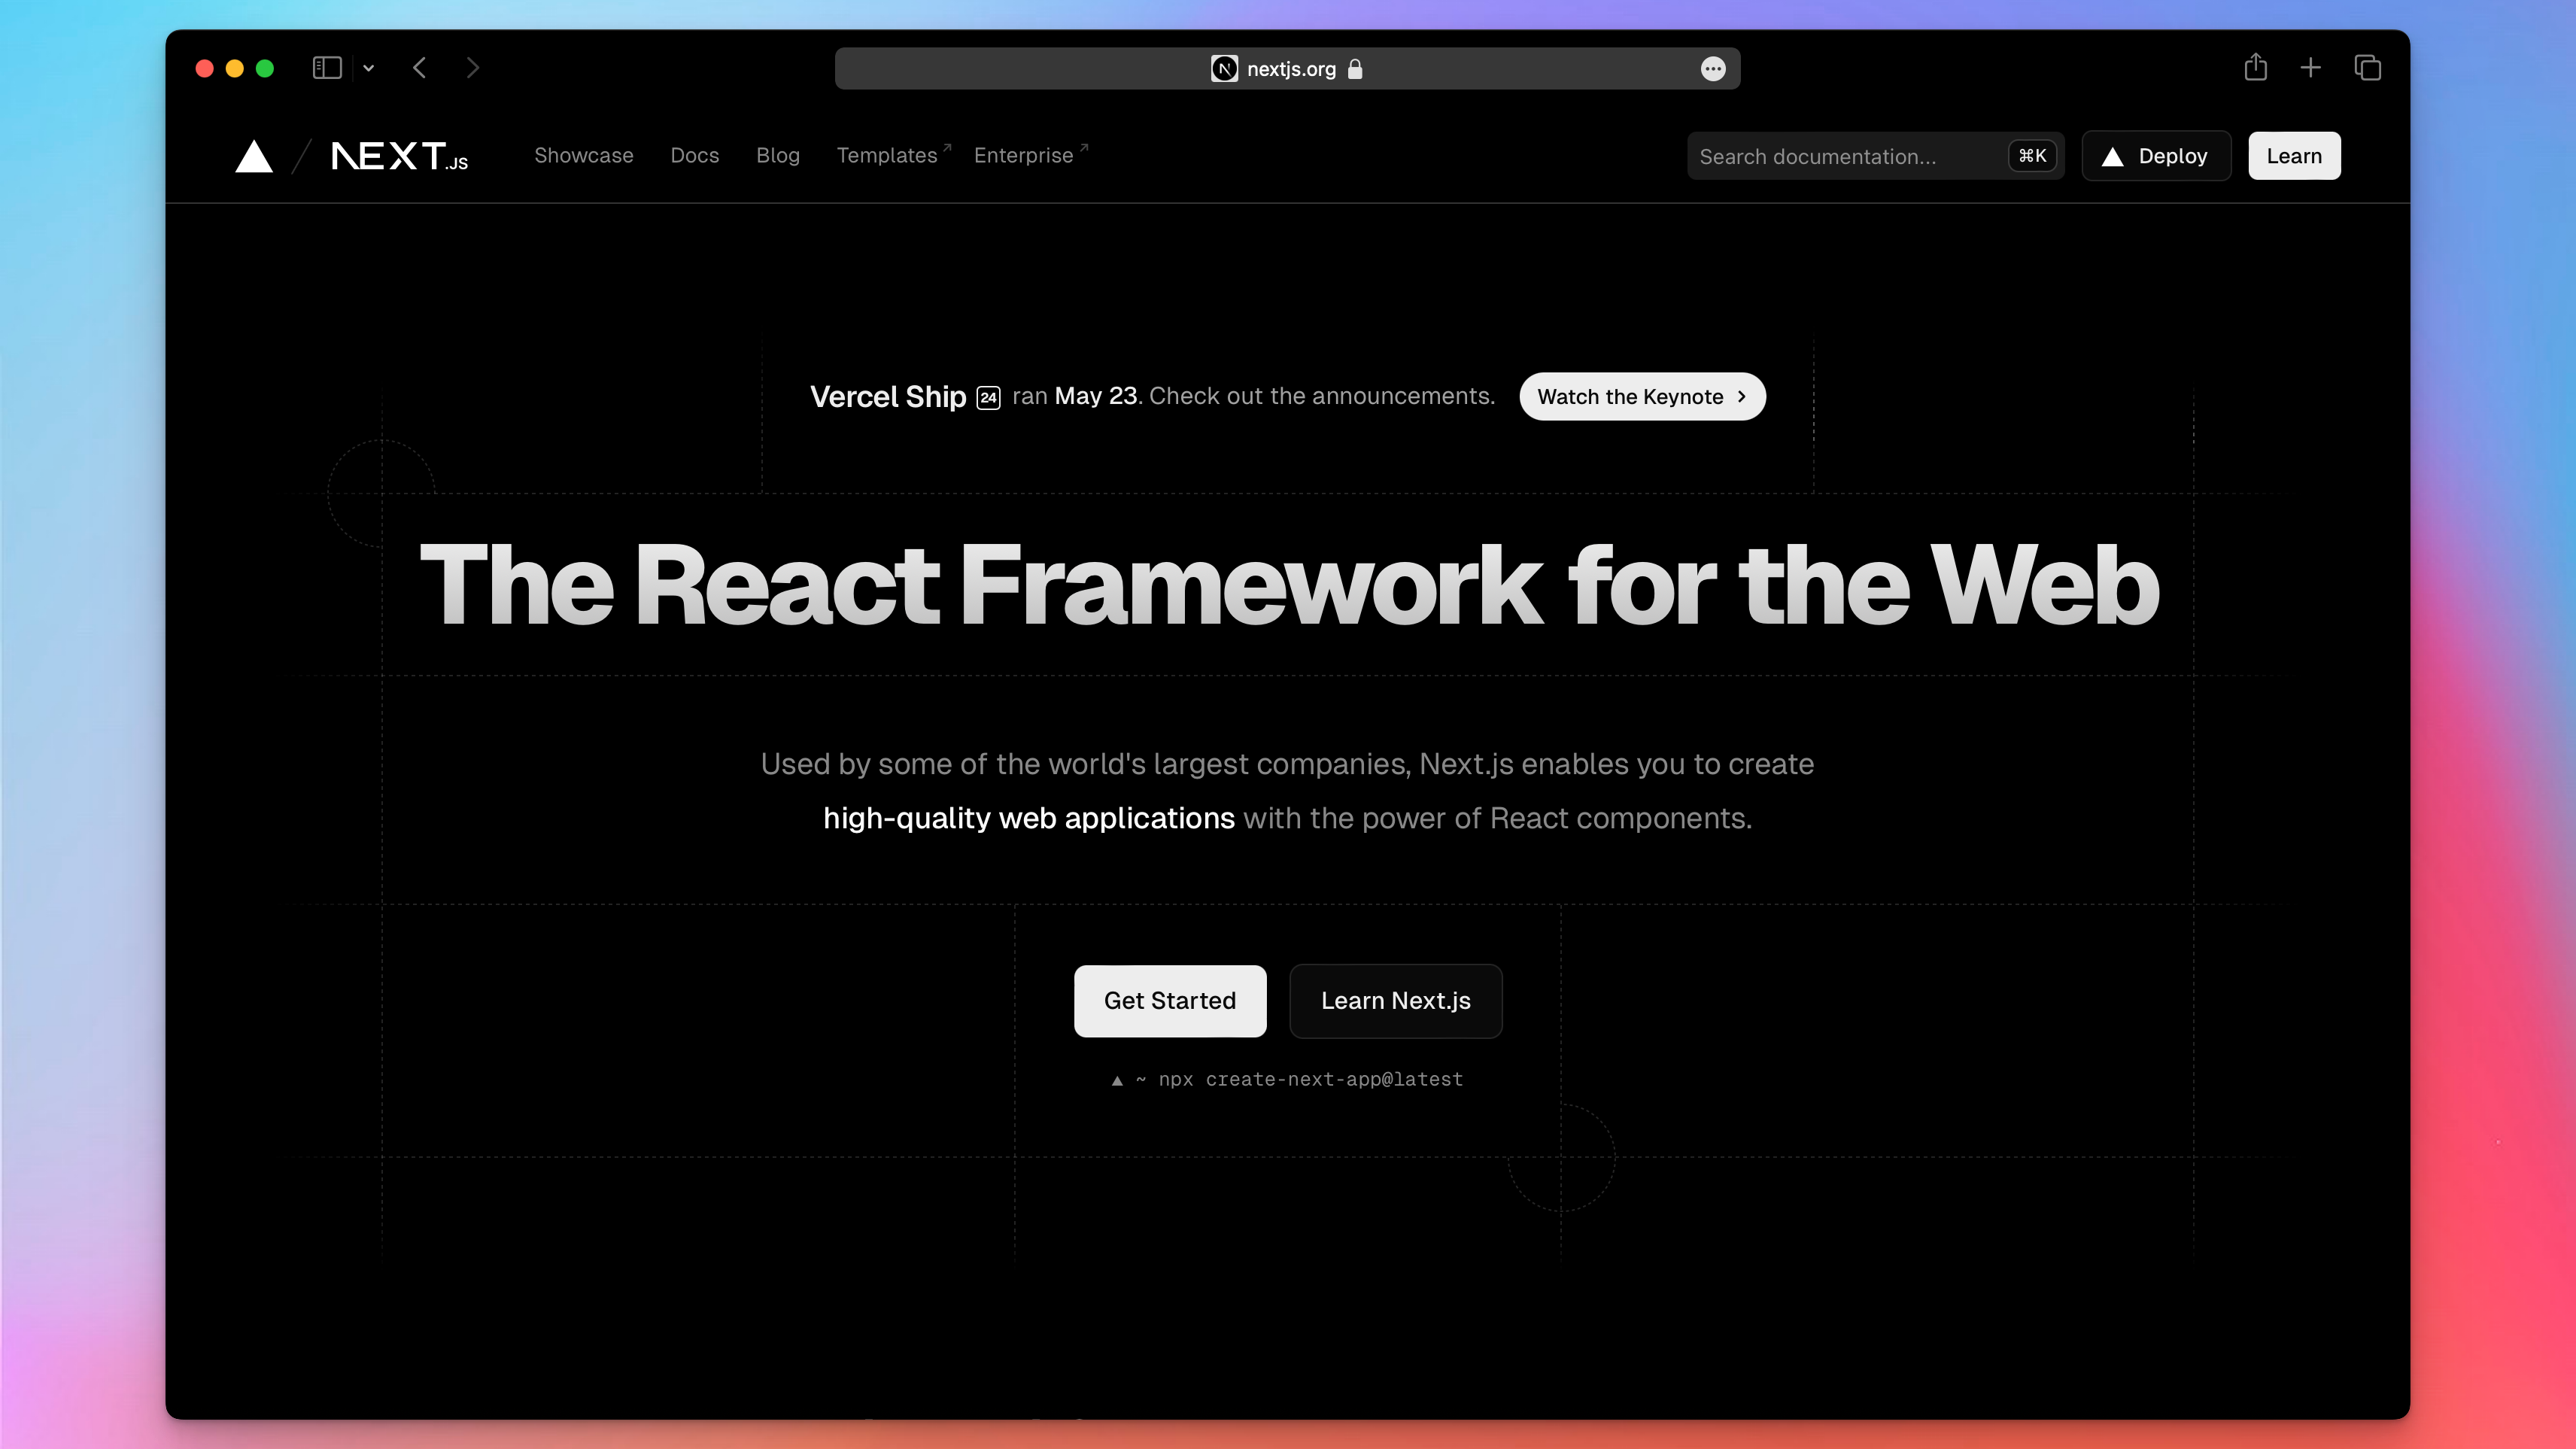2576x1449 pixels.
Task: Click the Get Started button
Action: tap(1169, 1001)
